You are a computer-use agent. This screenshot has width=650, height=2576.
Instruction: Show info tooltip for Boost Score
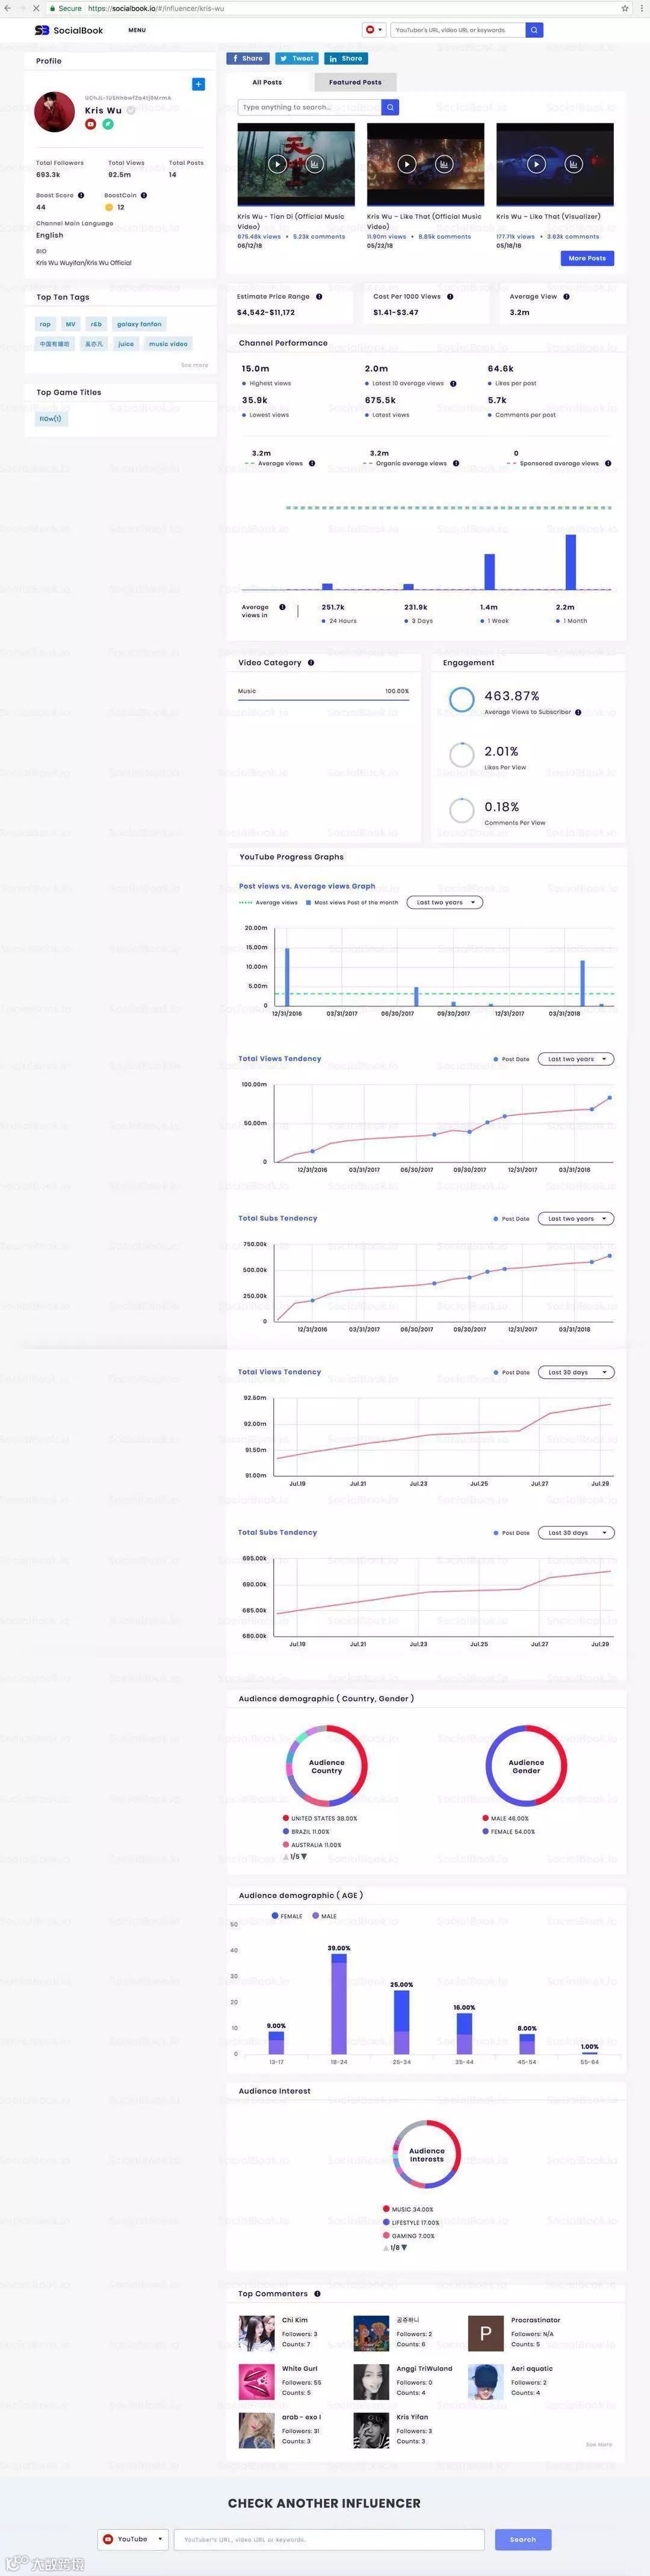(x=81, y=195)
